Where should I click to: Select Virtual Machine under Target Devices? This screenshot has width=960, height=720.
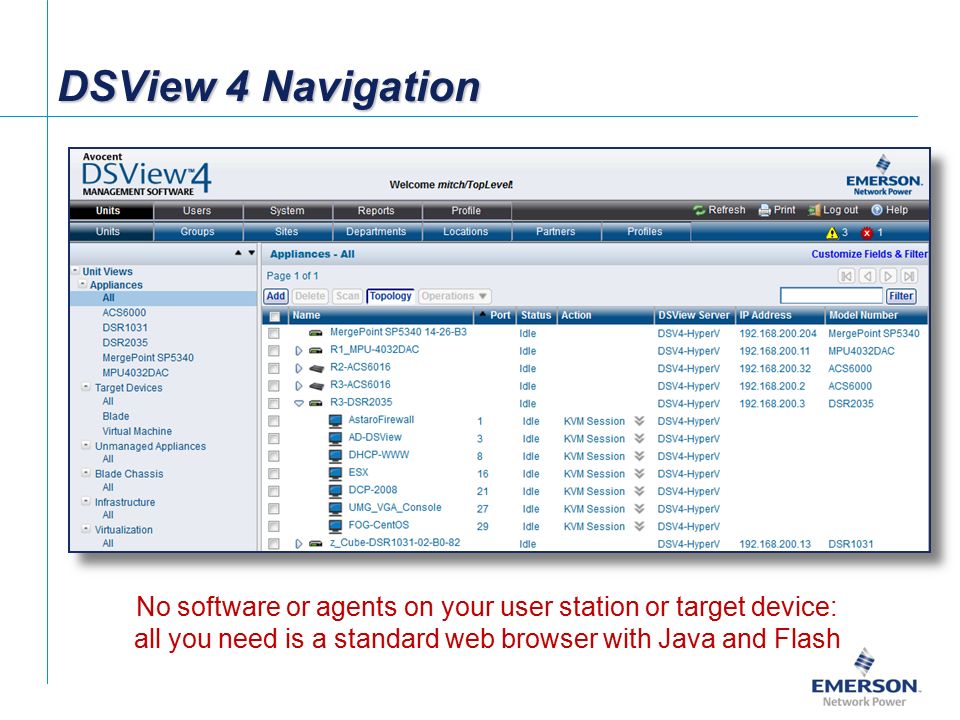(137, 432)
